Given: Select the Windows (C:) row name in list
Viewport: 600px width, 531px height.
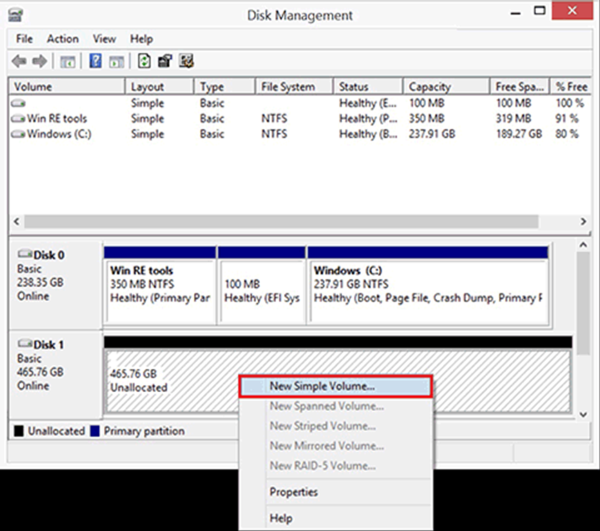Looking at the screenshot, I should [x=59, y=134].
